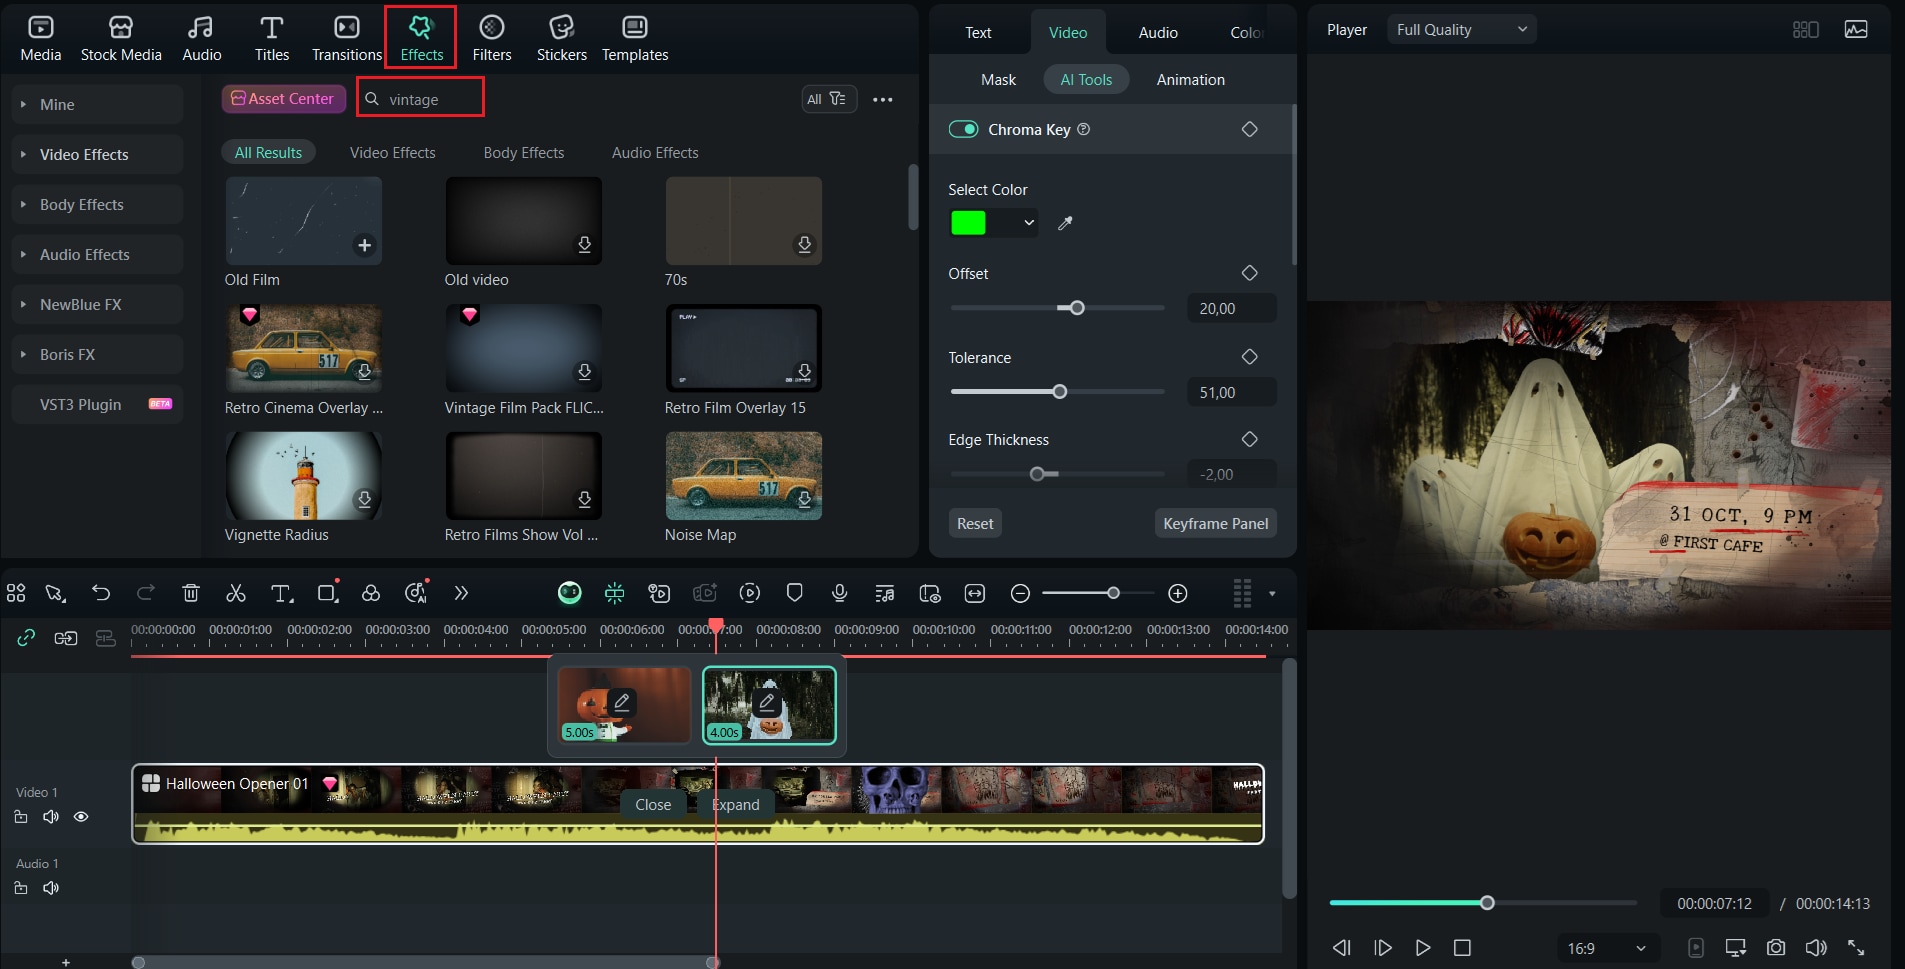Expand the NewBlue FX category
Screen dimensions: 1905x969
pyautogui.click(x=98, y=304)
